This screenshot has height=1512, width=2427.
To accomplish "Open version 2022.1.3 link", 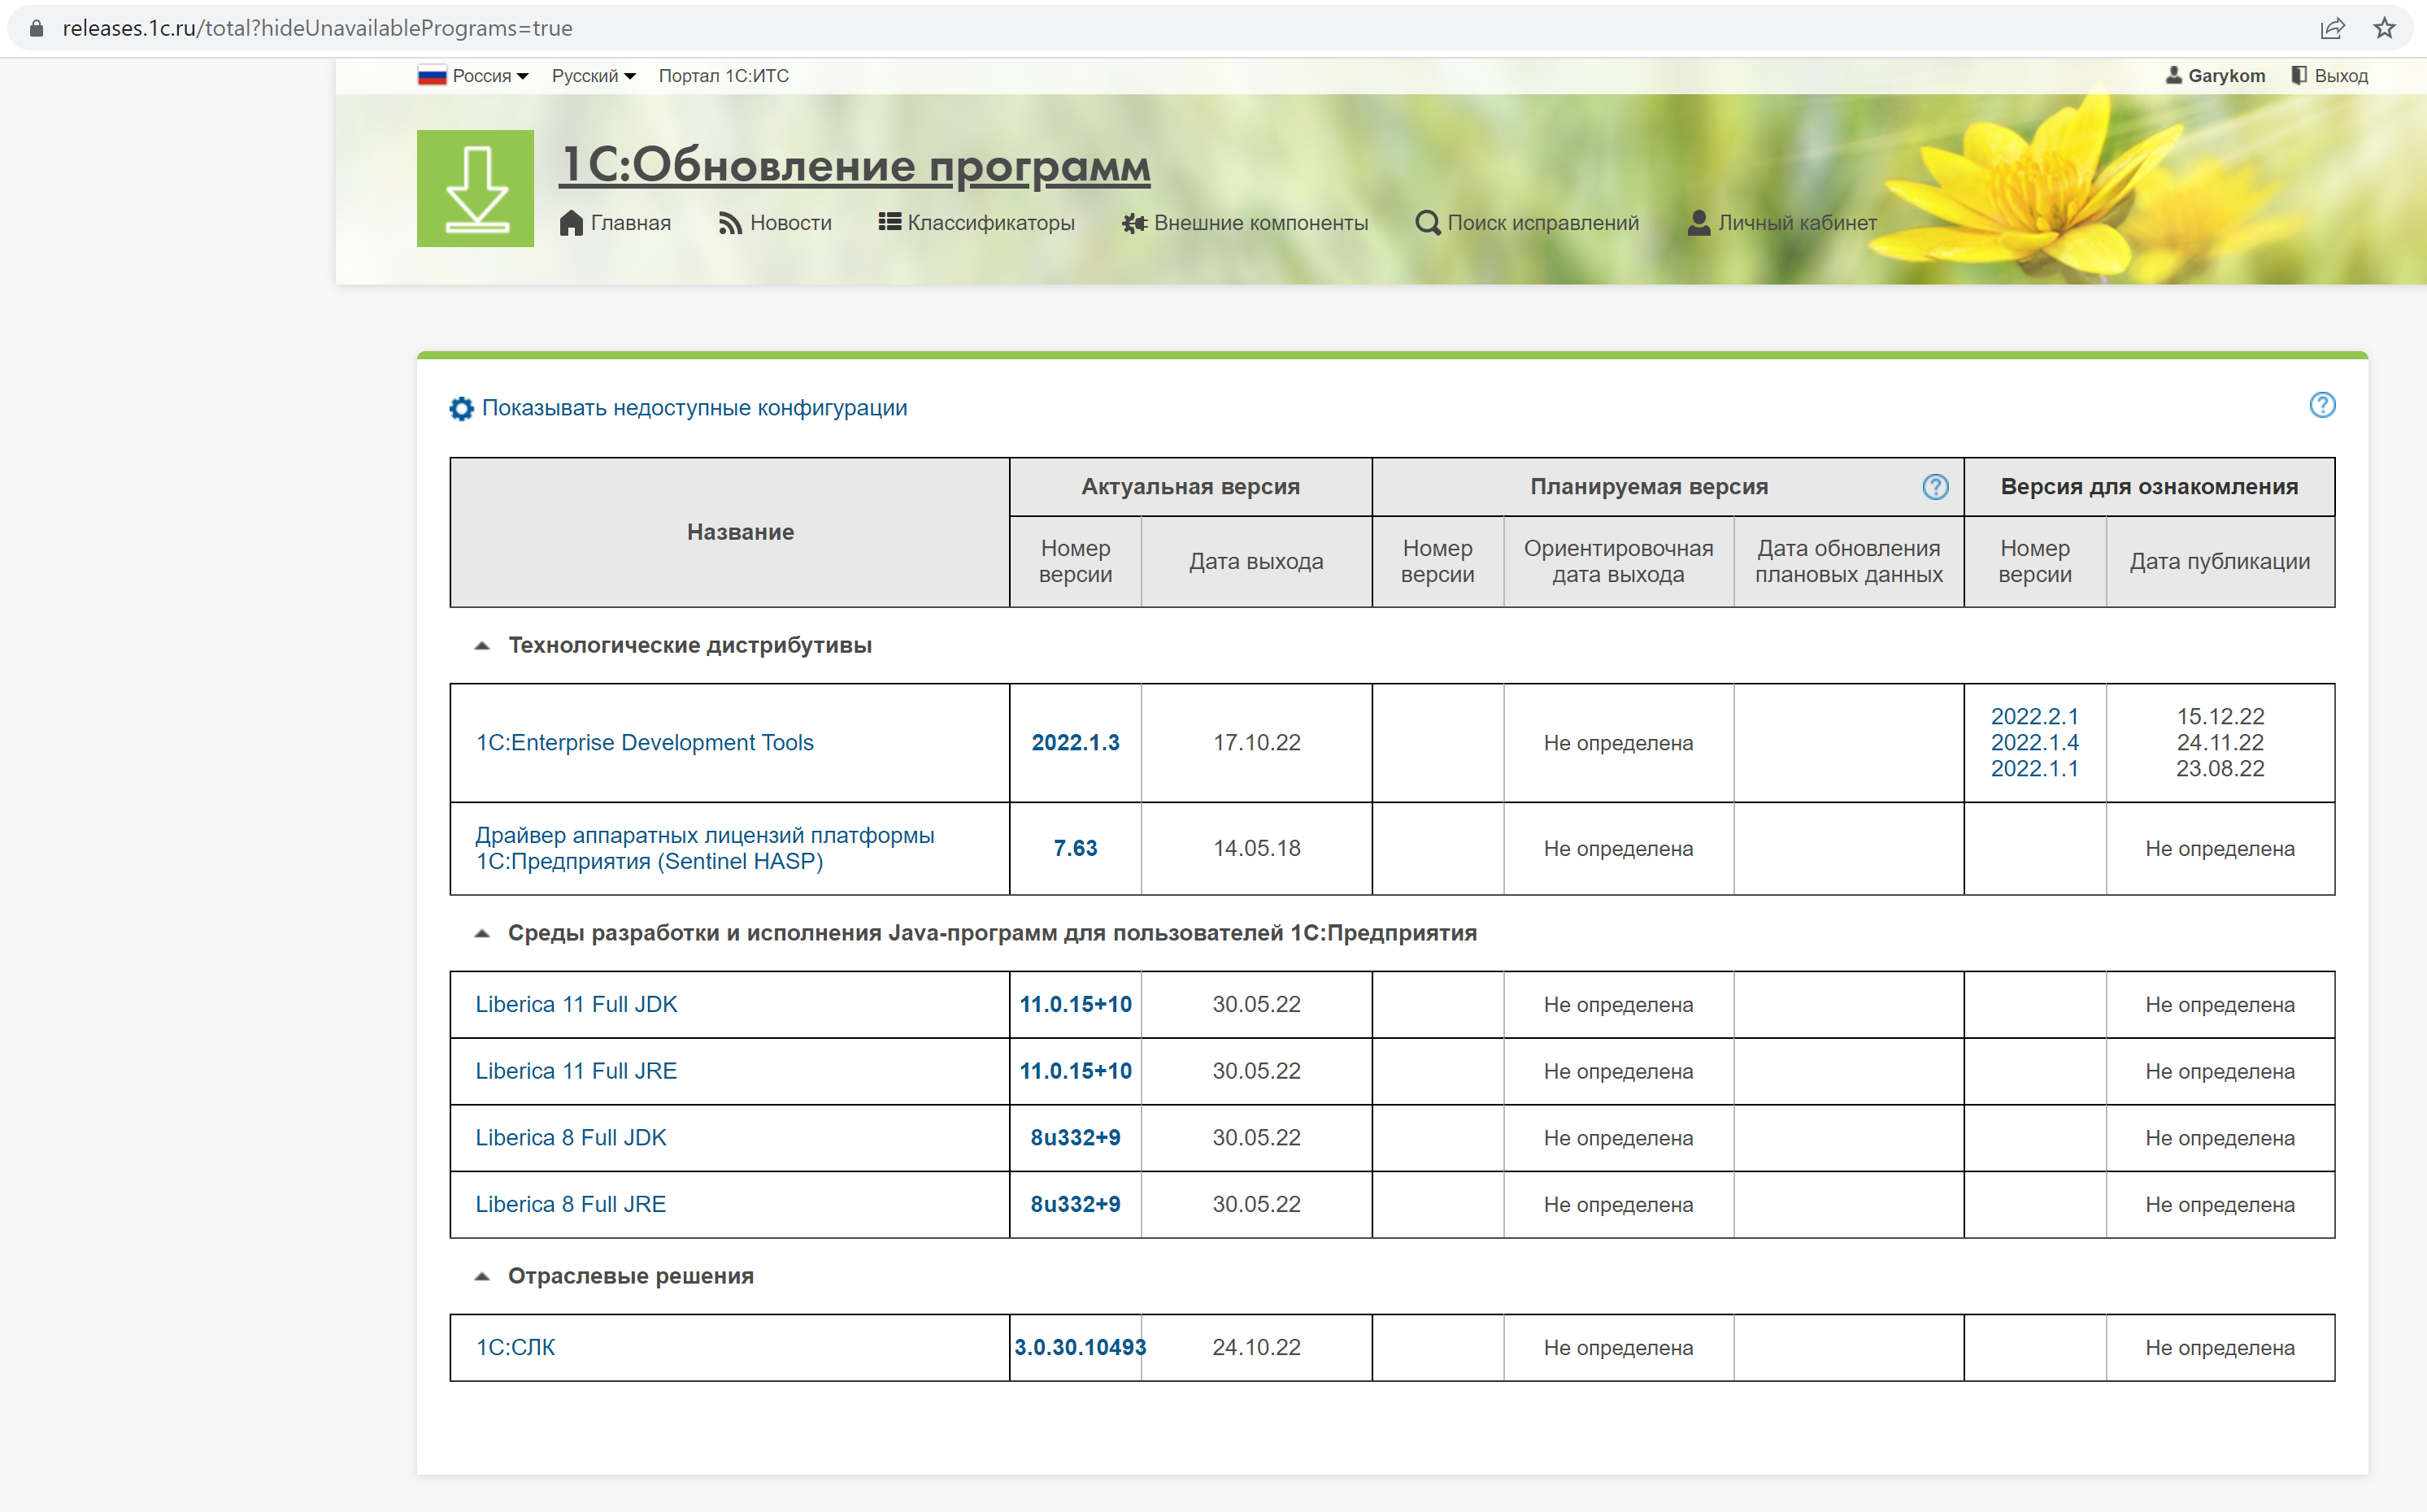I will [x=1076, y=743].
